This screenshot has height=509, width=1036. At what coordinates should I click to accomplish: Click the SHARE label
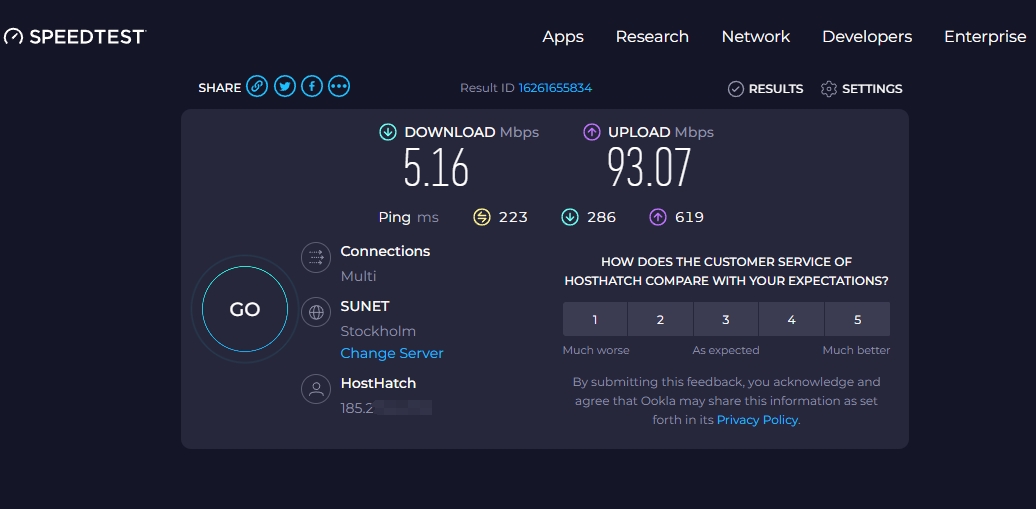(x=219, y=88)
